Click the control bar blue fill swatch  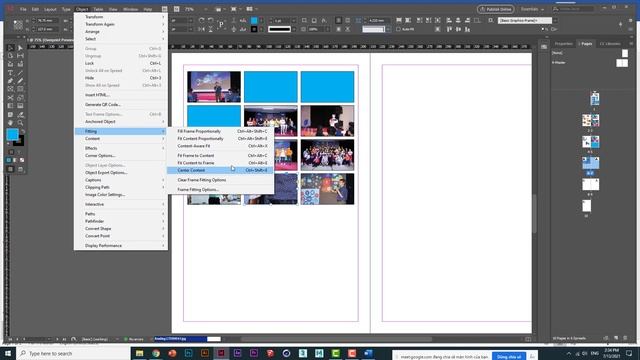coord(254,20)
